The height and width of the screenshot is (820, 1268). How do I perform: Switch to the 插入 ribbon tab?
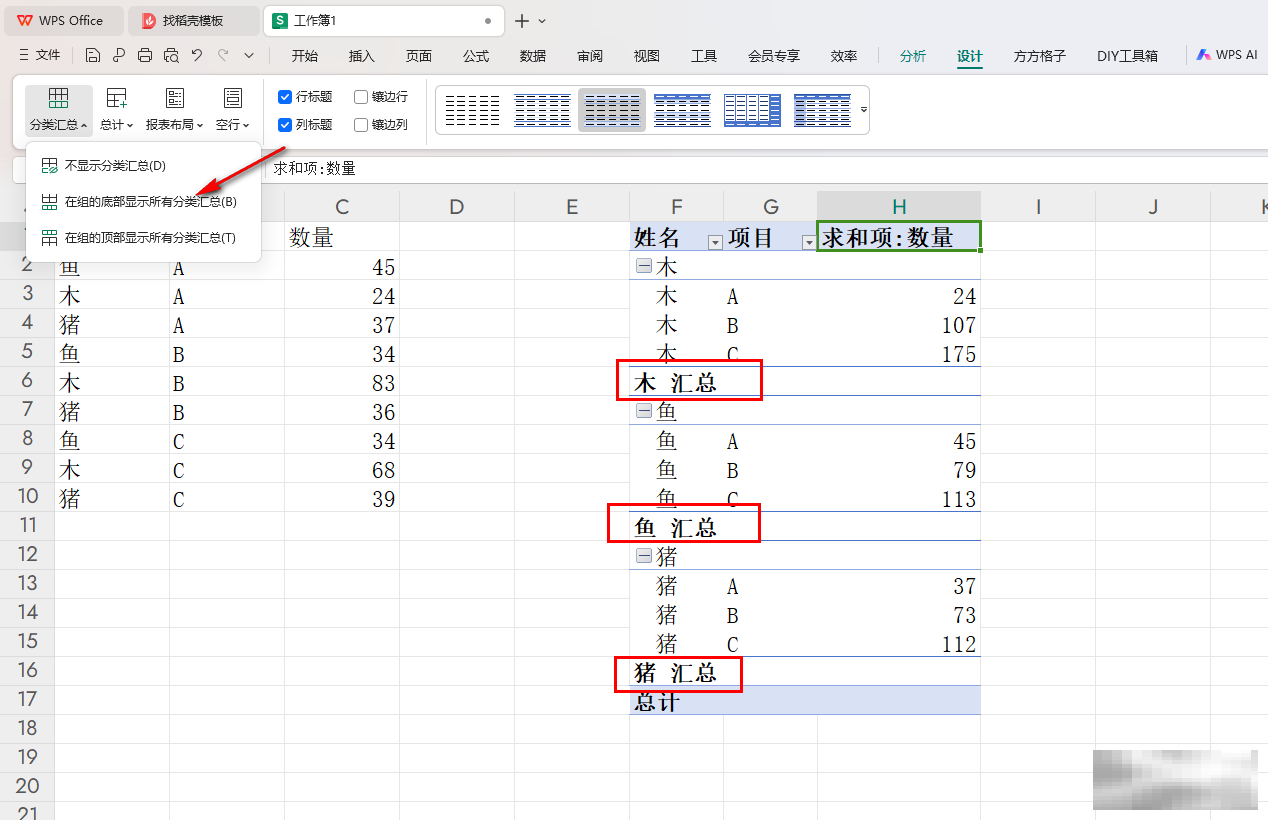362,56
